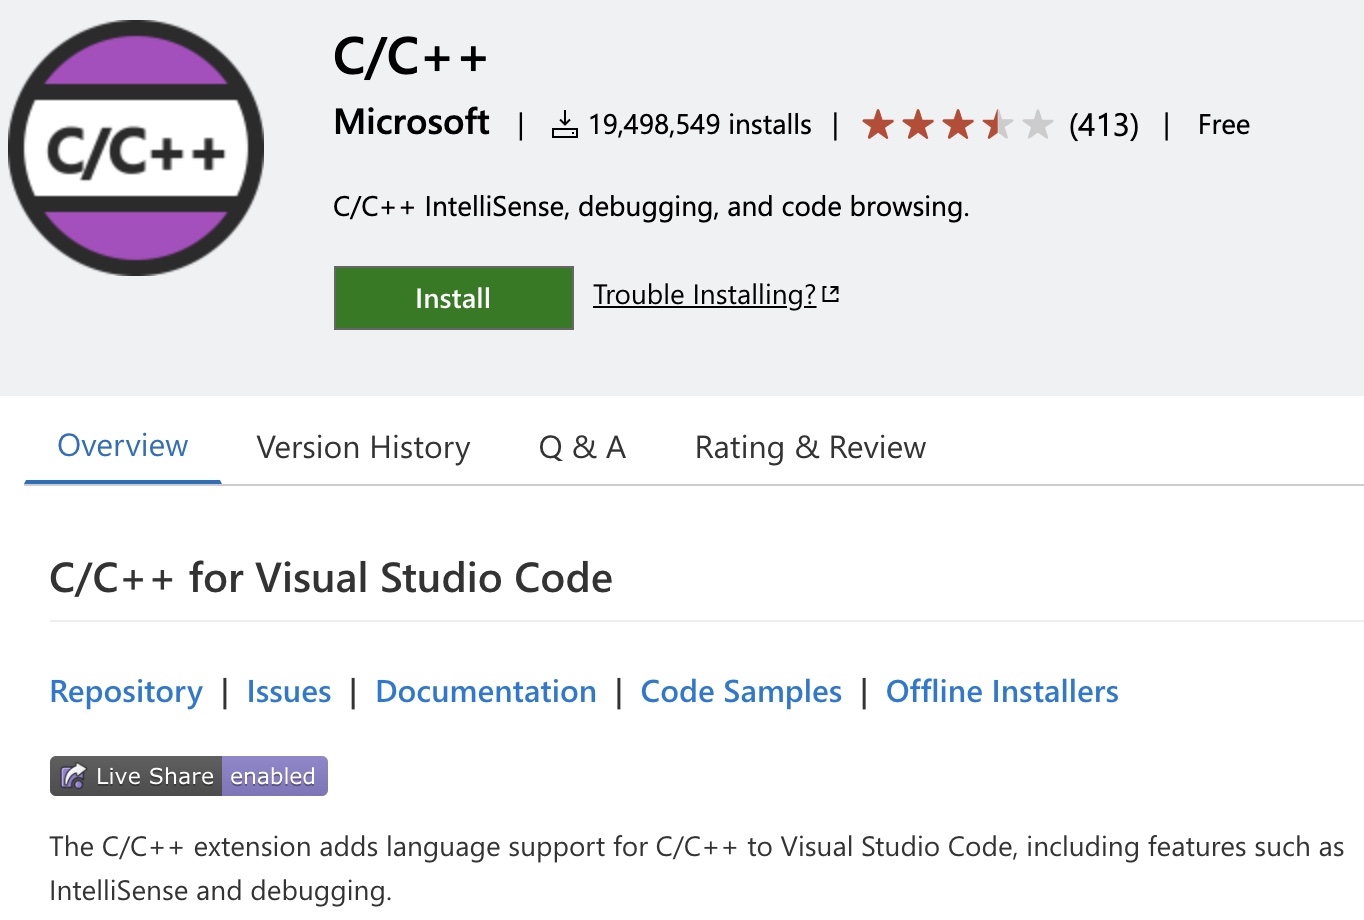Click the paragraph about the C/C++ extension
Viewport: 1364px width, 920px height.
click(x=697, y=868)
